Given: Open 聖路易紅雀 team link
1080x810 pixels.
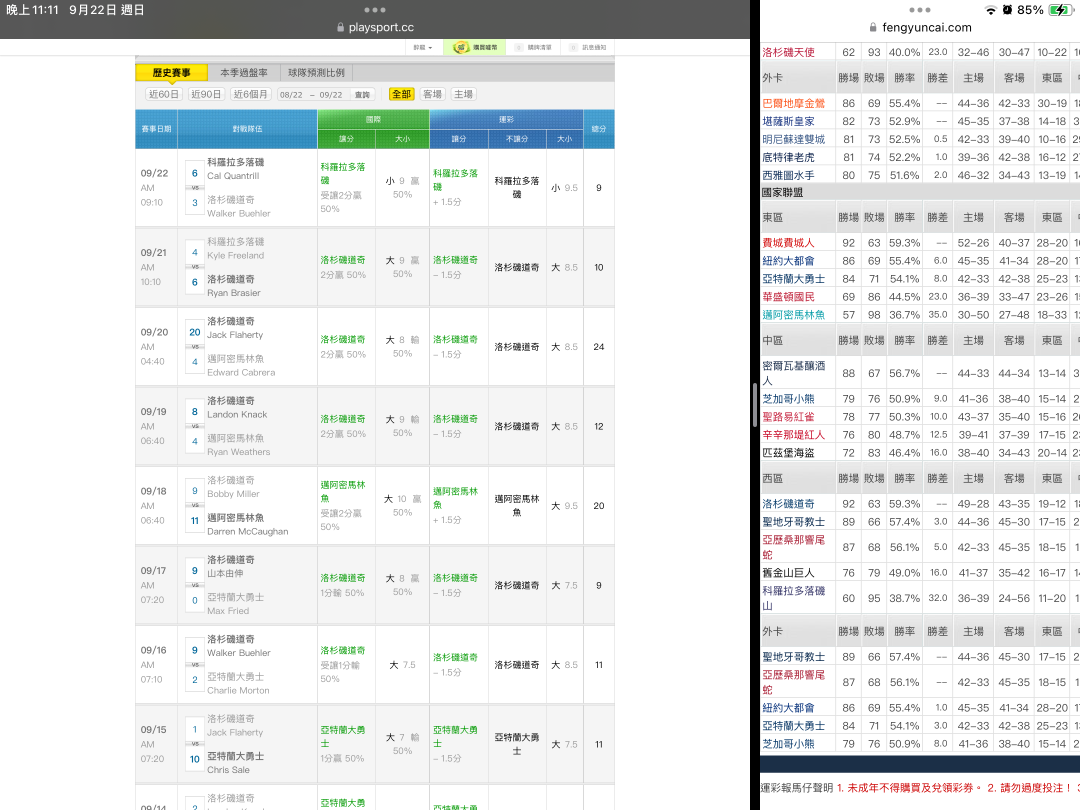Looking at the screenshot, I should (788, 417).
